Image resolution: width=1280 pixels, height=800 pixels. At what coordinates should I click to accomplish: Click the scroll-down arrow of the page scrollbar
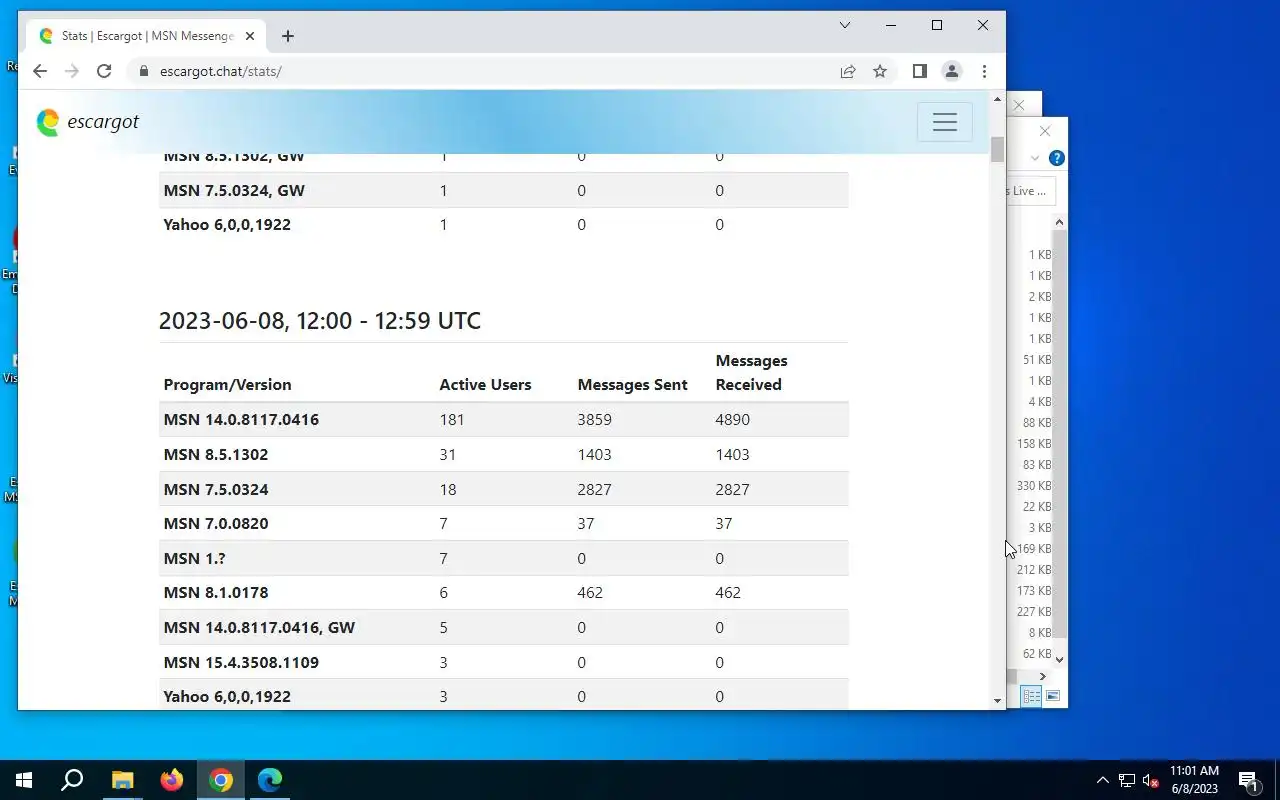(x=997, y=701)
